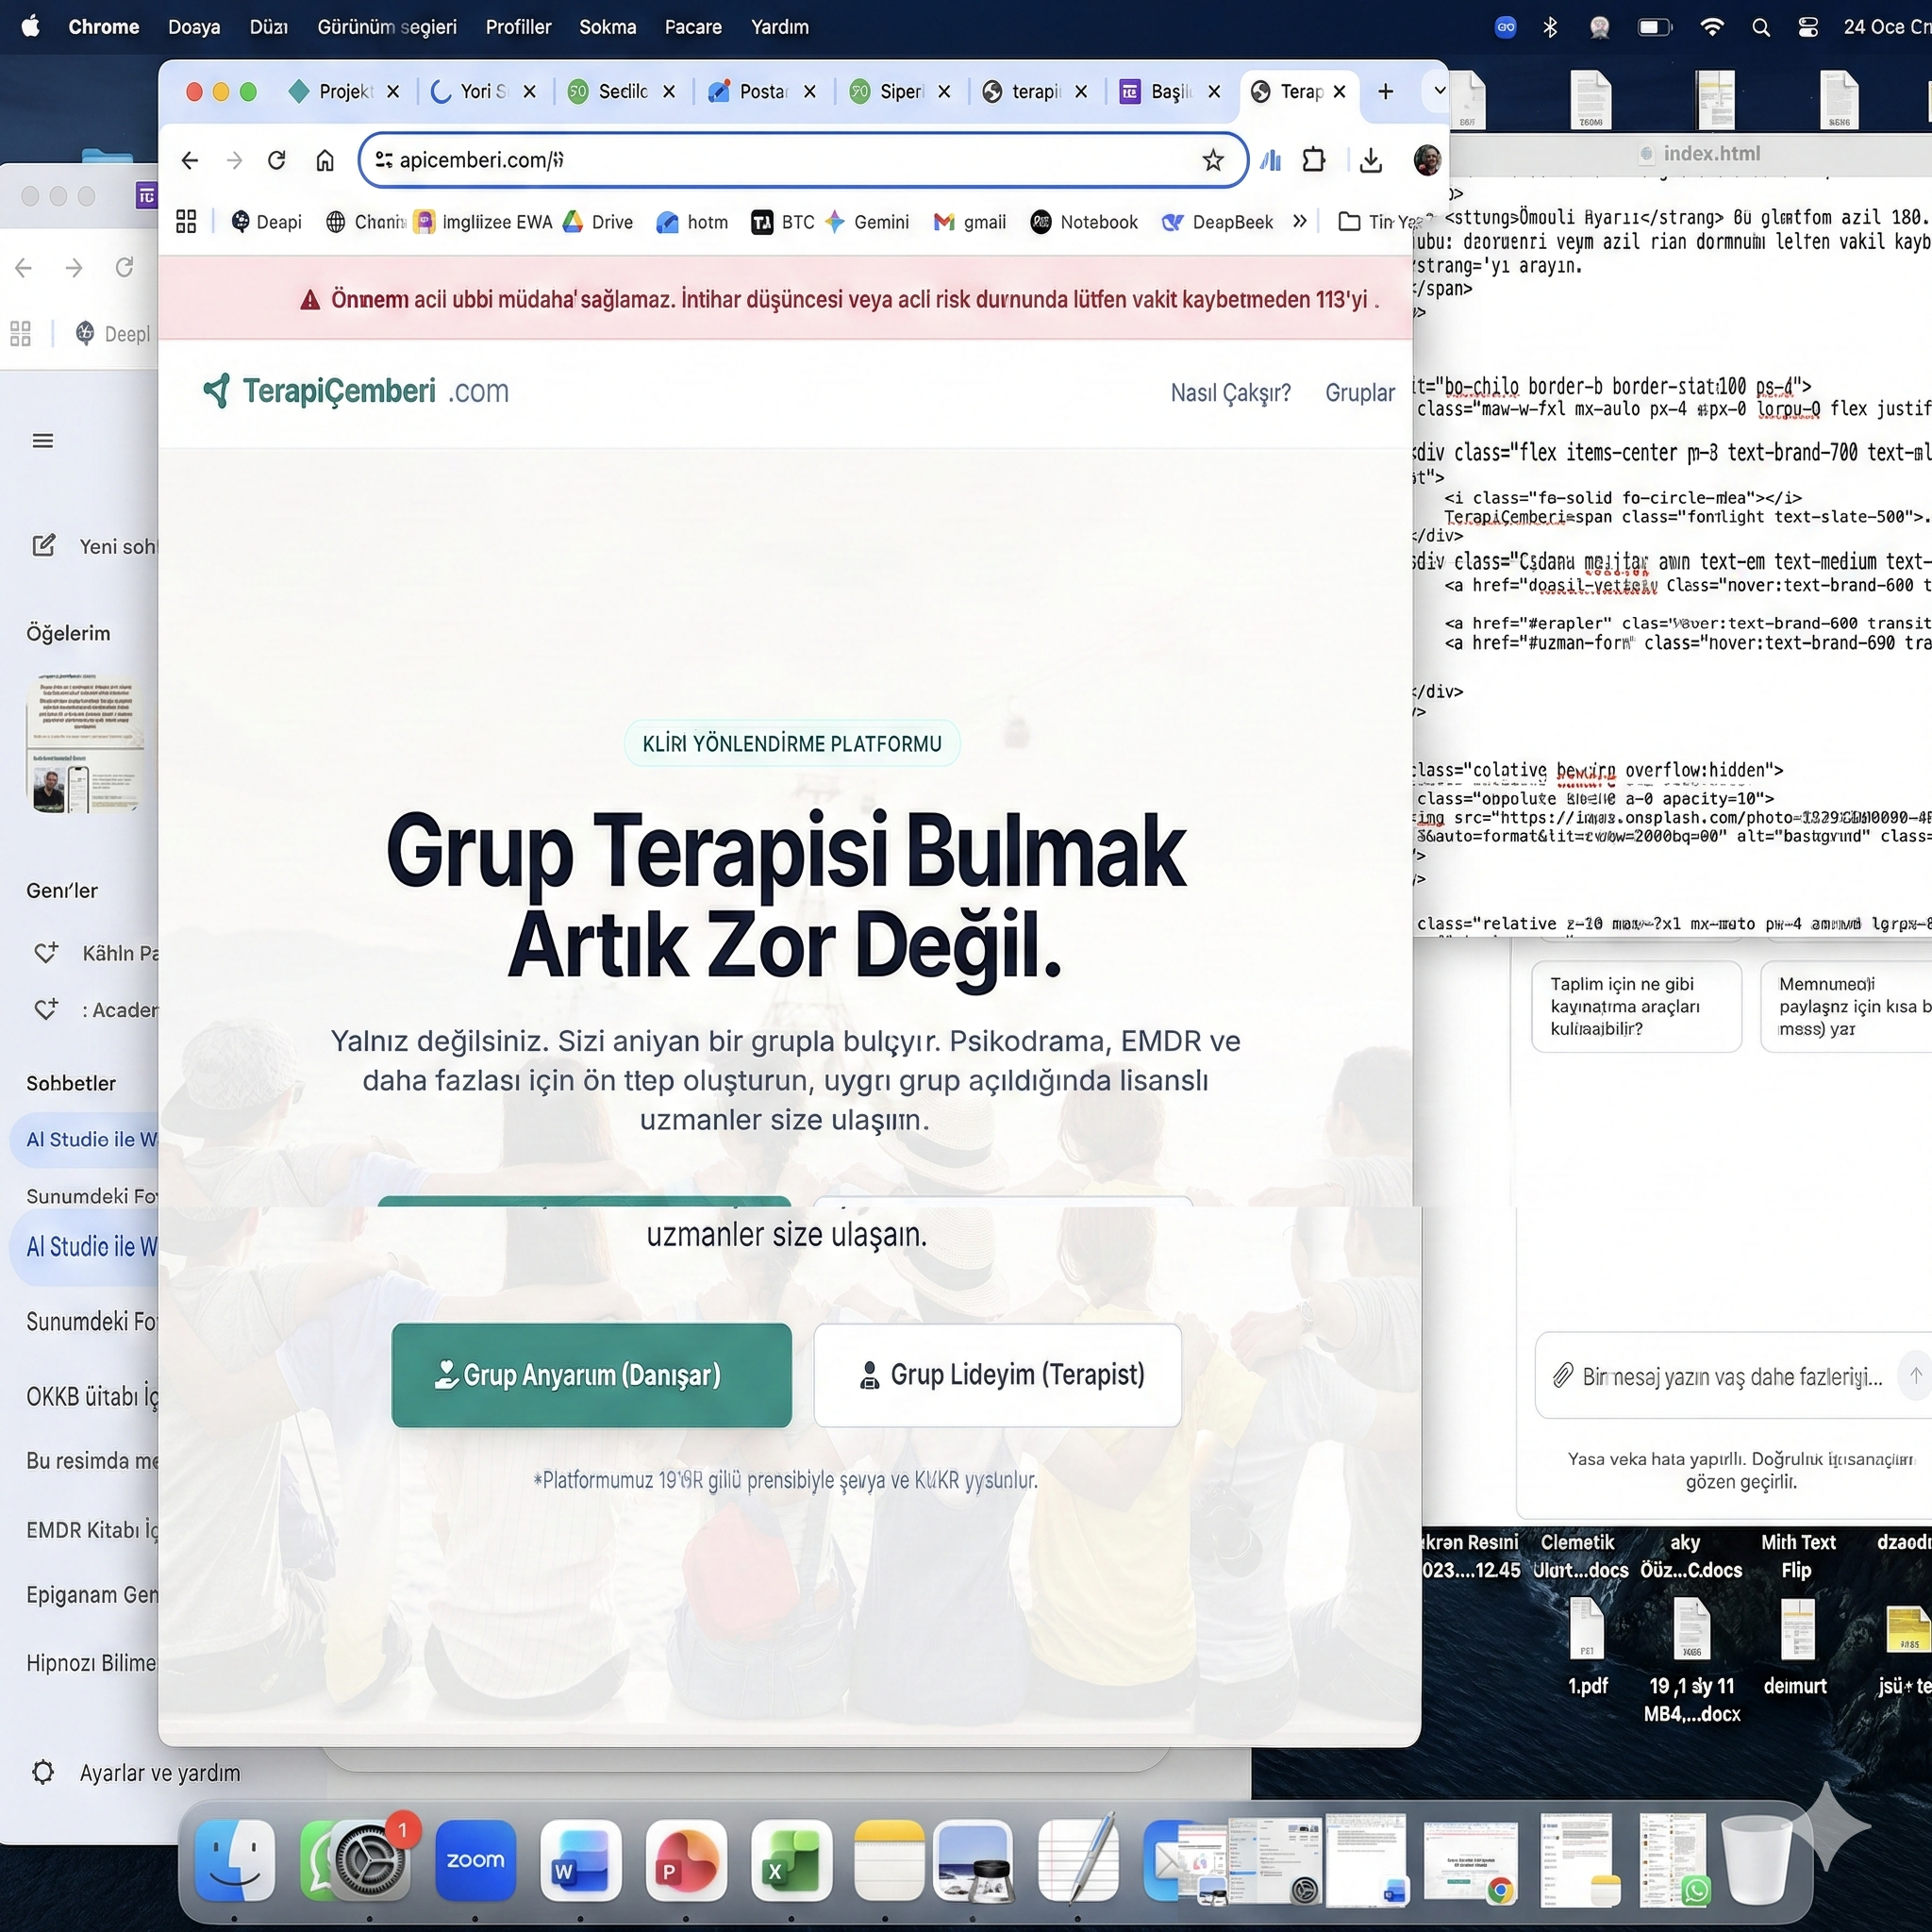Open the apps grid icon in bookmarks bar
This screenshot has width=1932, height=1932.
click(186, 222)
